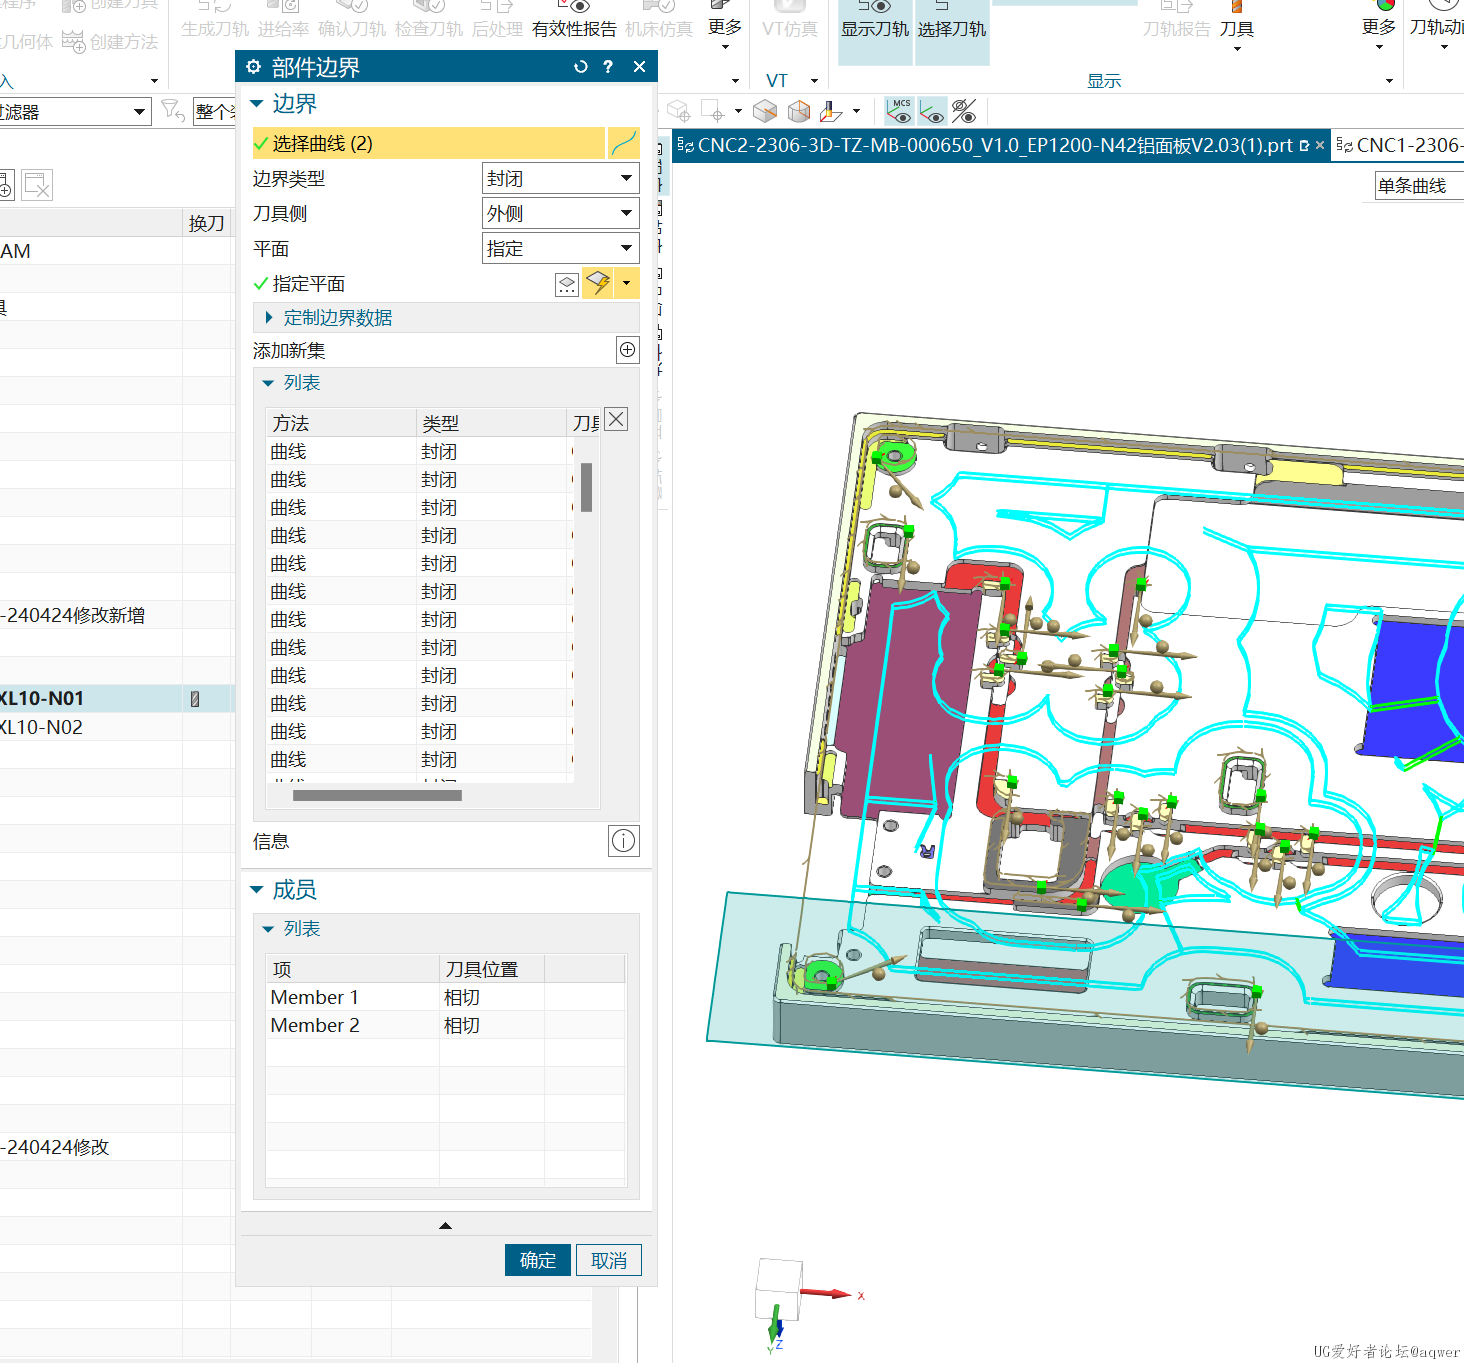This screenshot has width=1464, height=1363.
Task: Click the rectangle with crosshair selection icon
Action: coord(712,110)
